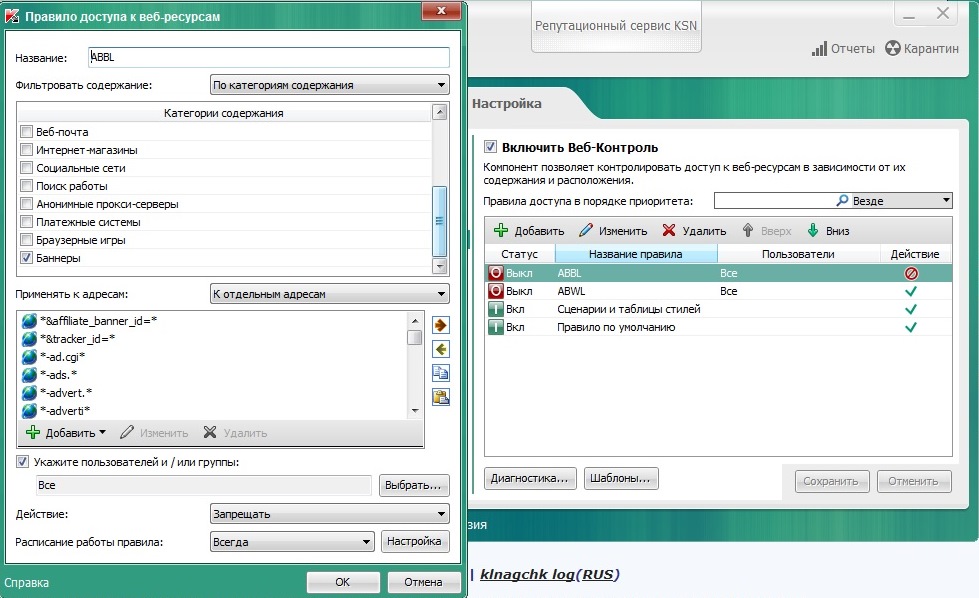979x598 pixels.
Task: Click globe icon beside *-advert.*
Action: click(x=29, y=393)
